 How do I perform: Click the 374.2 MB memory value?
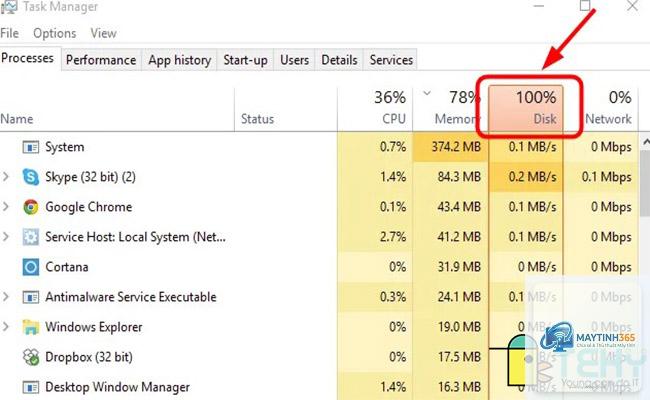456,147
